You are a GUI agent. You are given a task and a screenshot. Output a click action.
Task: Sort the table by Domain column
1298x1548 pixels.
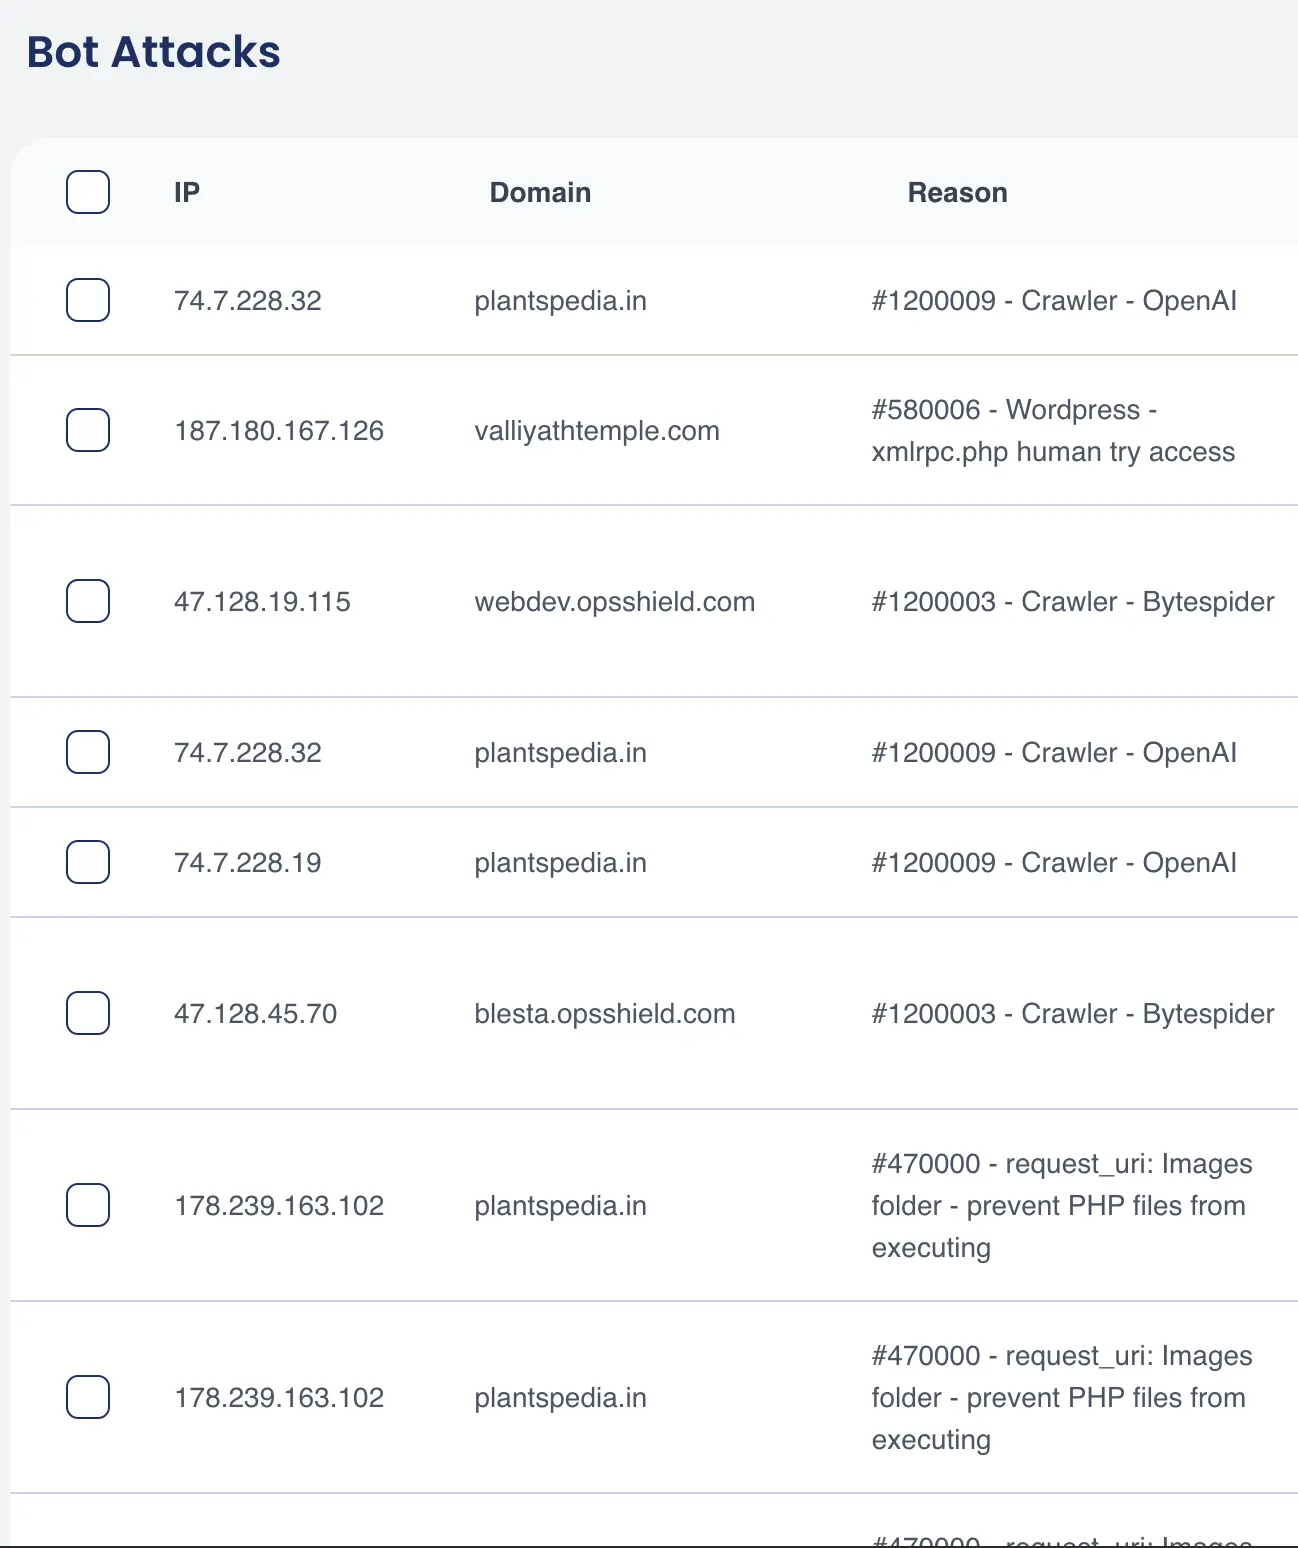click(x=540, y=192)
